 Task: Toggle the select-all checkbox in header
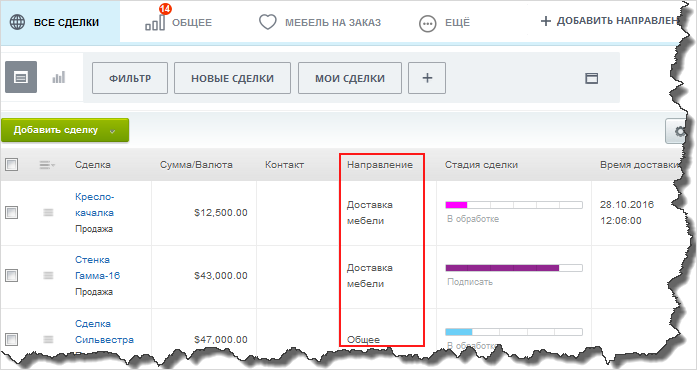[x=12, y=165]
